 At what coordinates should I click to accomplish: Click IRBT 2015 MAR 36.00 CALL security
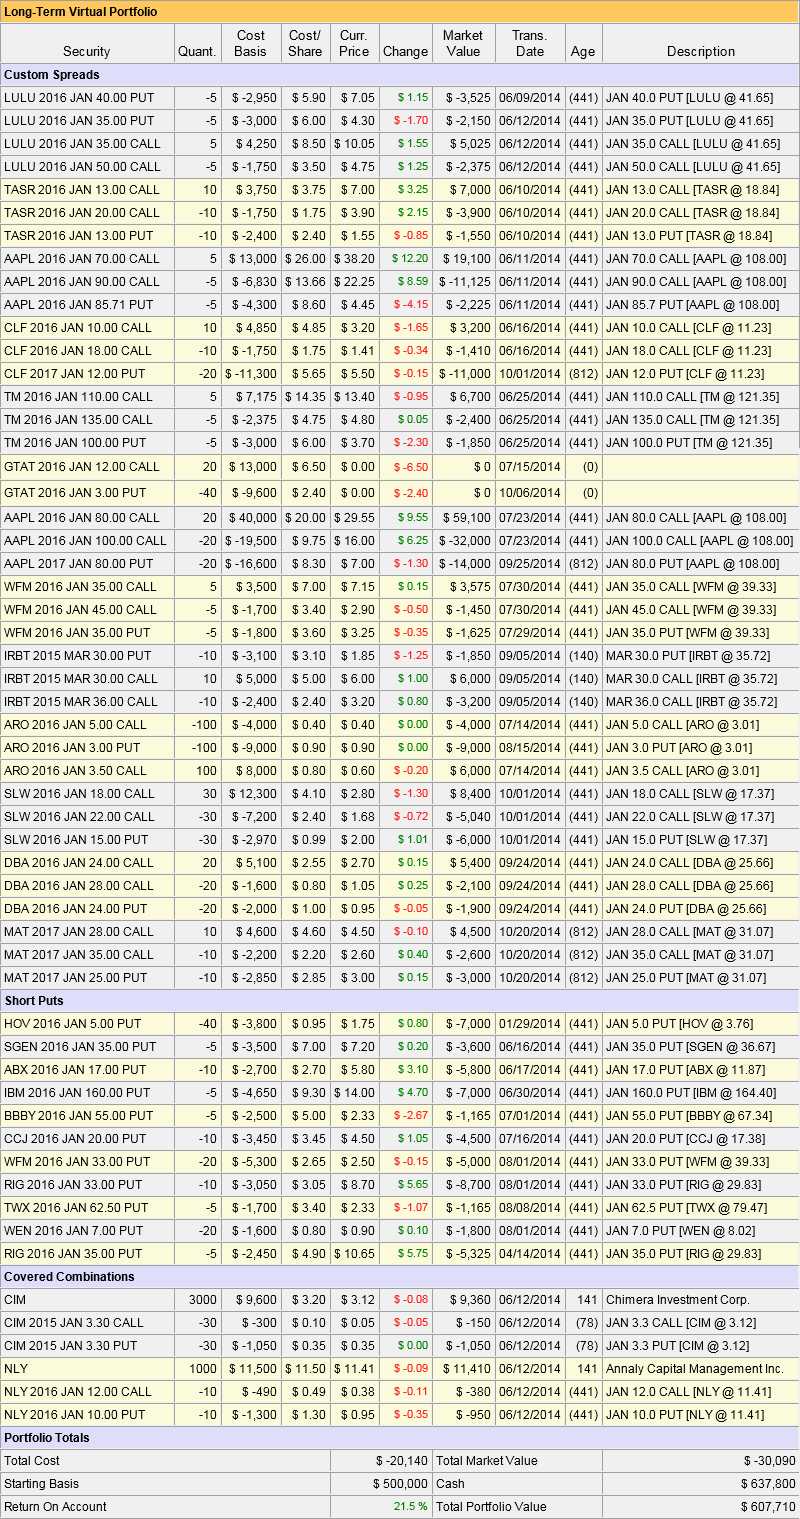click(x=81, y=702)
